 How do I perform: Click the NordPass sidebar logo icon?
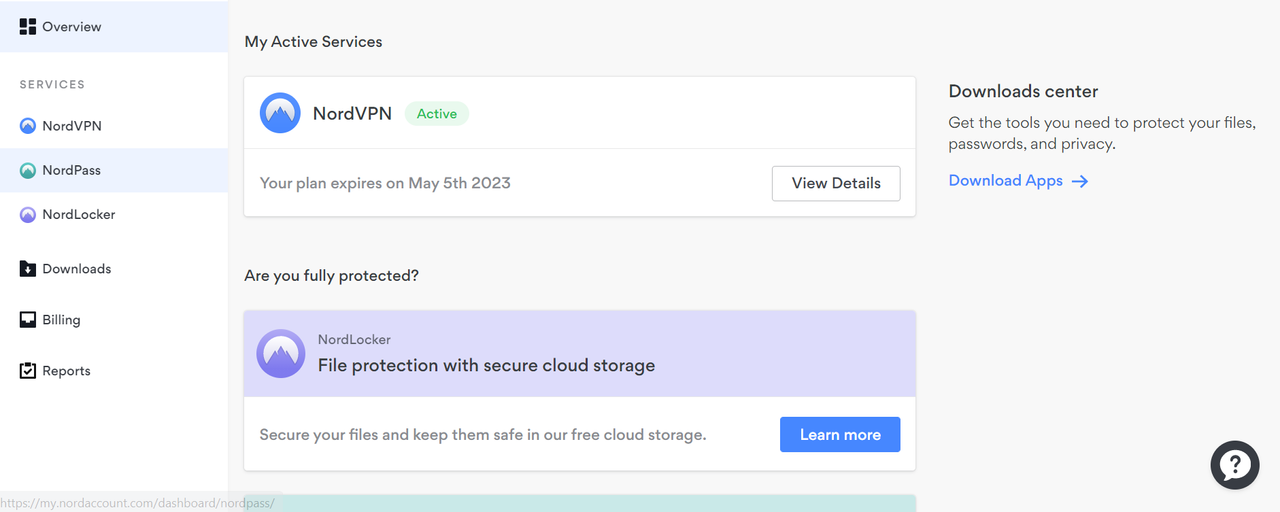click(28, 171)
